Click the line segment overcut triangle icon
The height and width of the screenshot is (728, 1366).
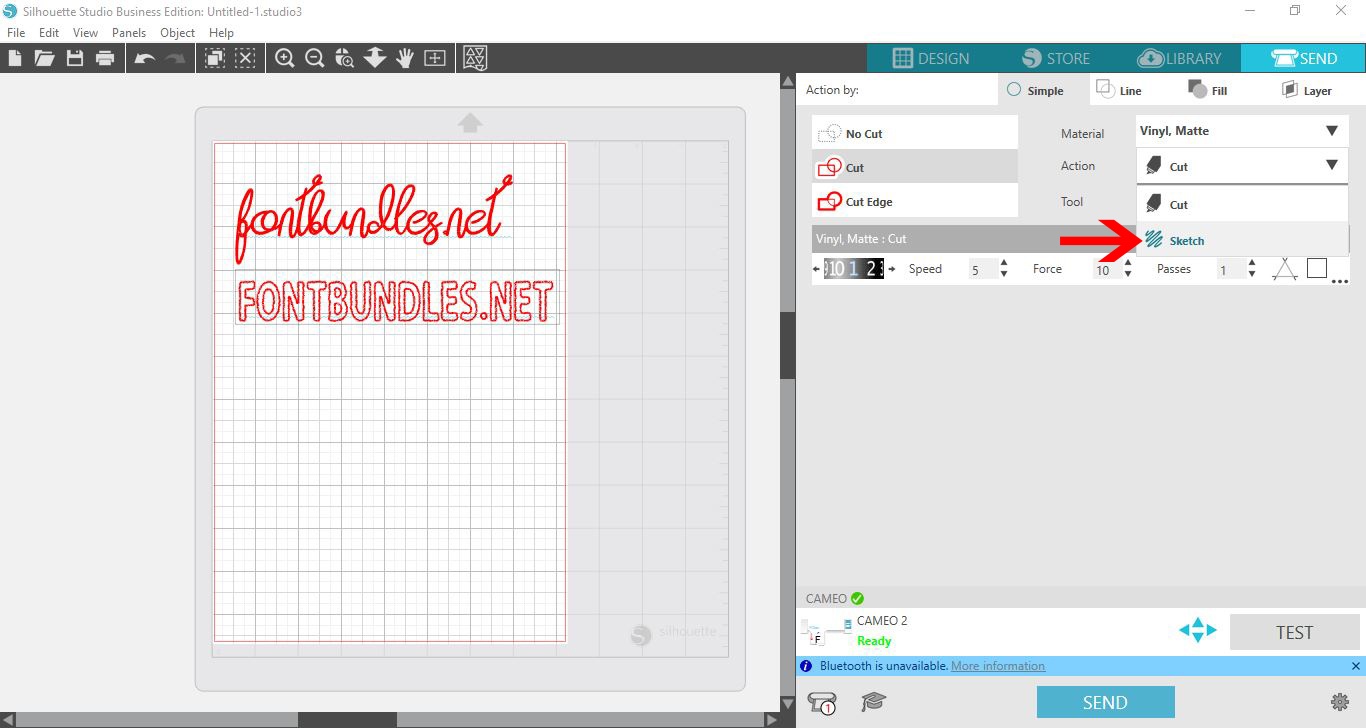point(1285,268)
